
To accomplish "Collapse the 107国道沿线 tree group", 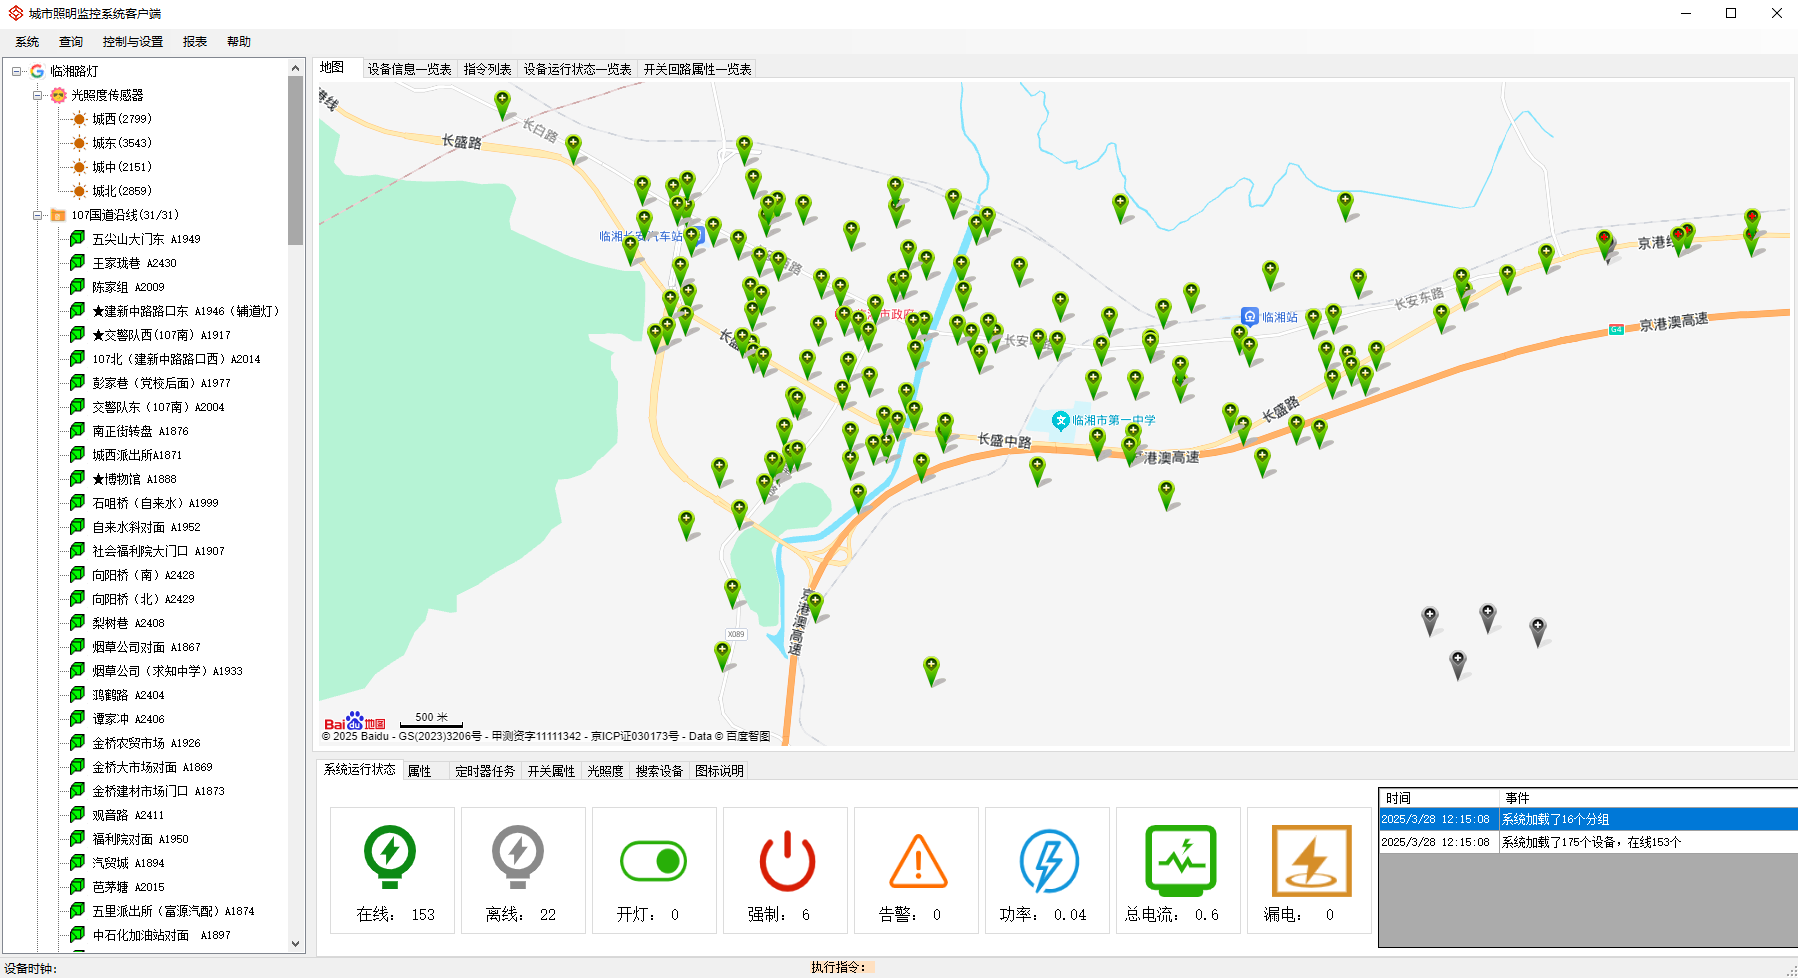I will tap(38, 215).
